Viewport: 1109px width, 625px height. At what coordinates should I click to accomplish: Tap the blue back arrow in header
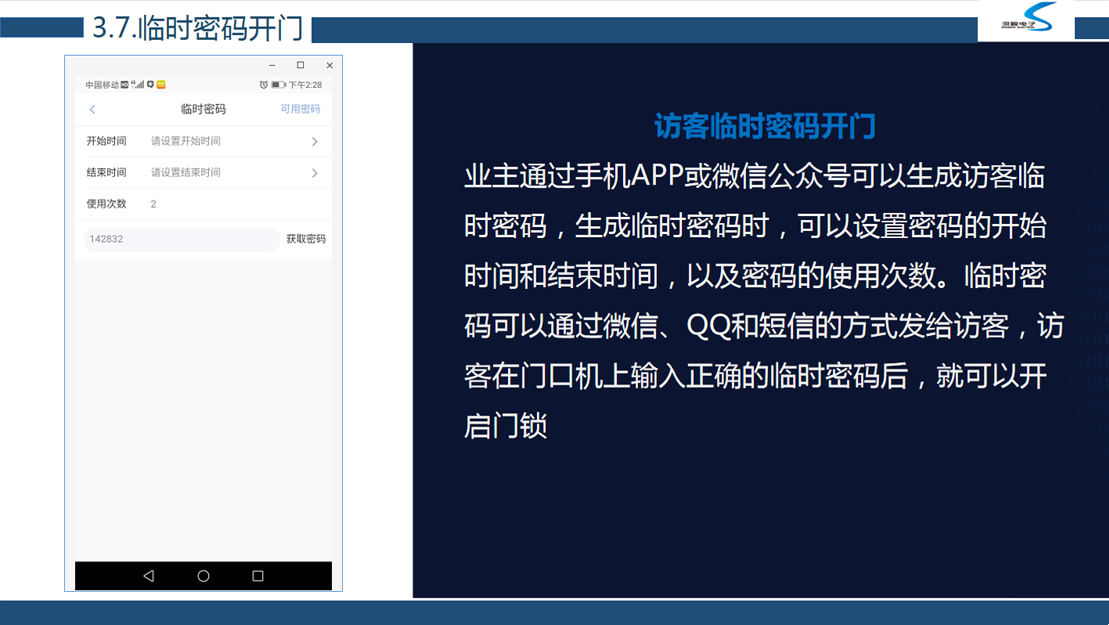pyautogui.click(x=93, y=109)
